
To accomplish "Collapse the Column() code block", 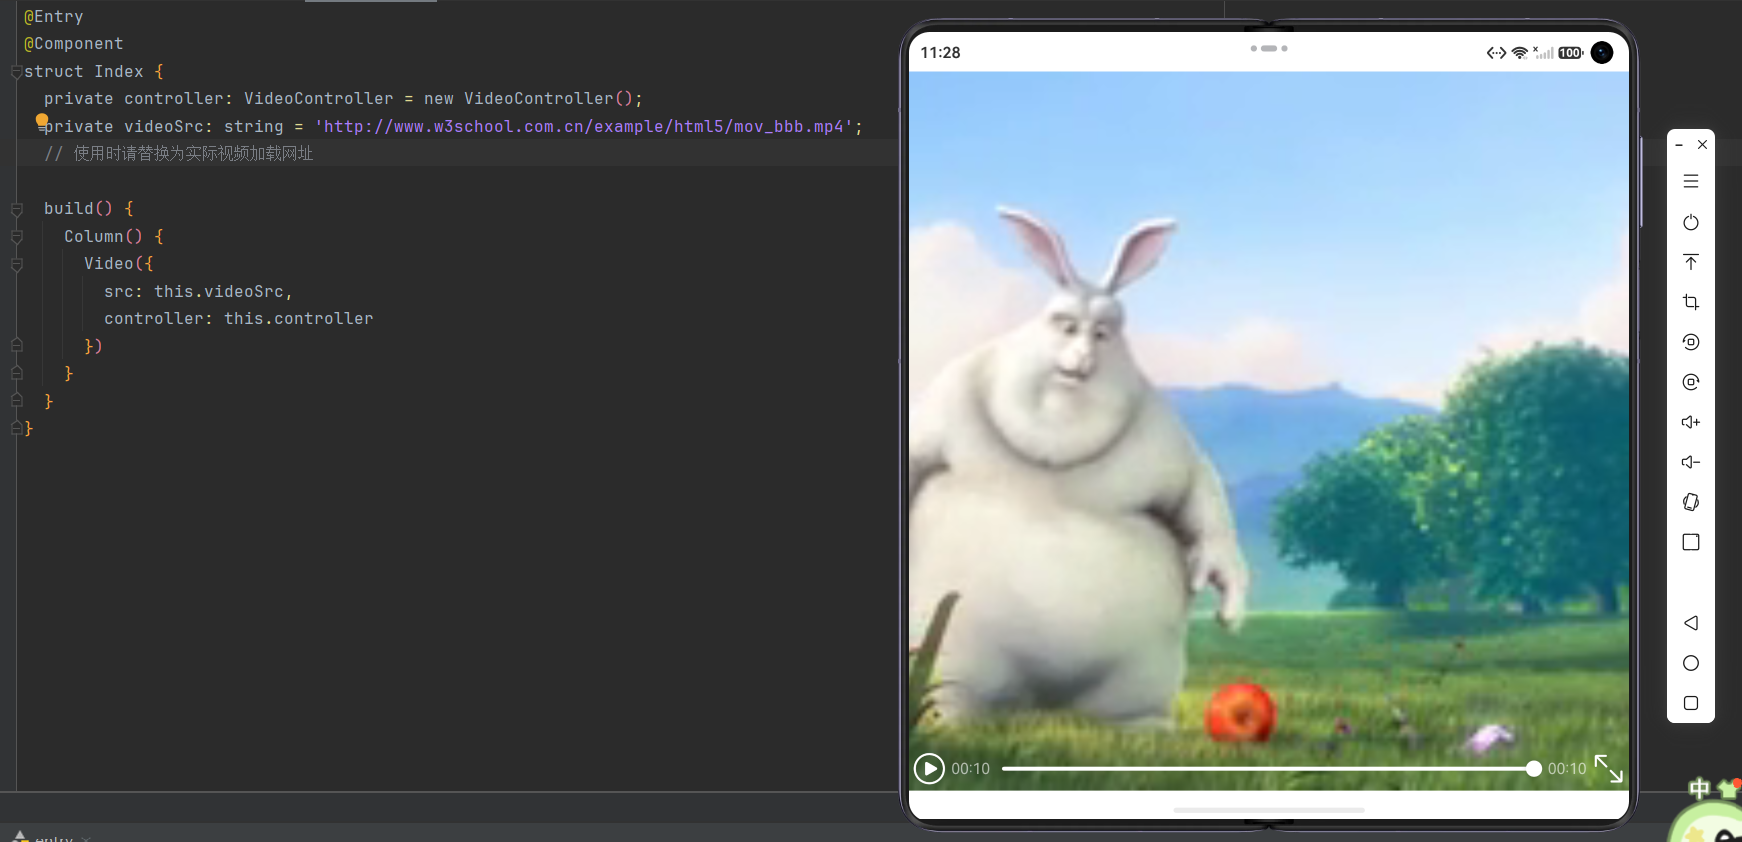I will [x=16, y=237].
